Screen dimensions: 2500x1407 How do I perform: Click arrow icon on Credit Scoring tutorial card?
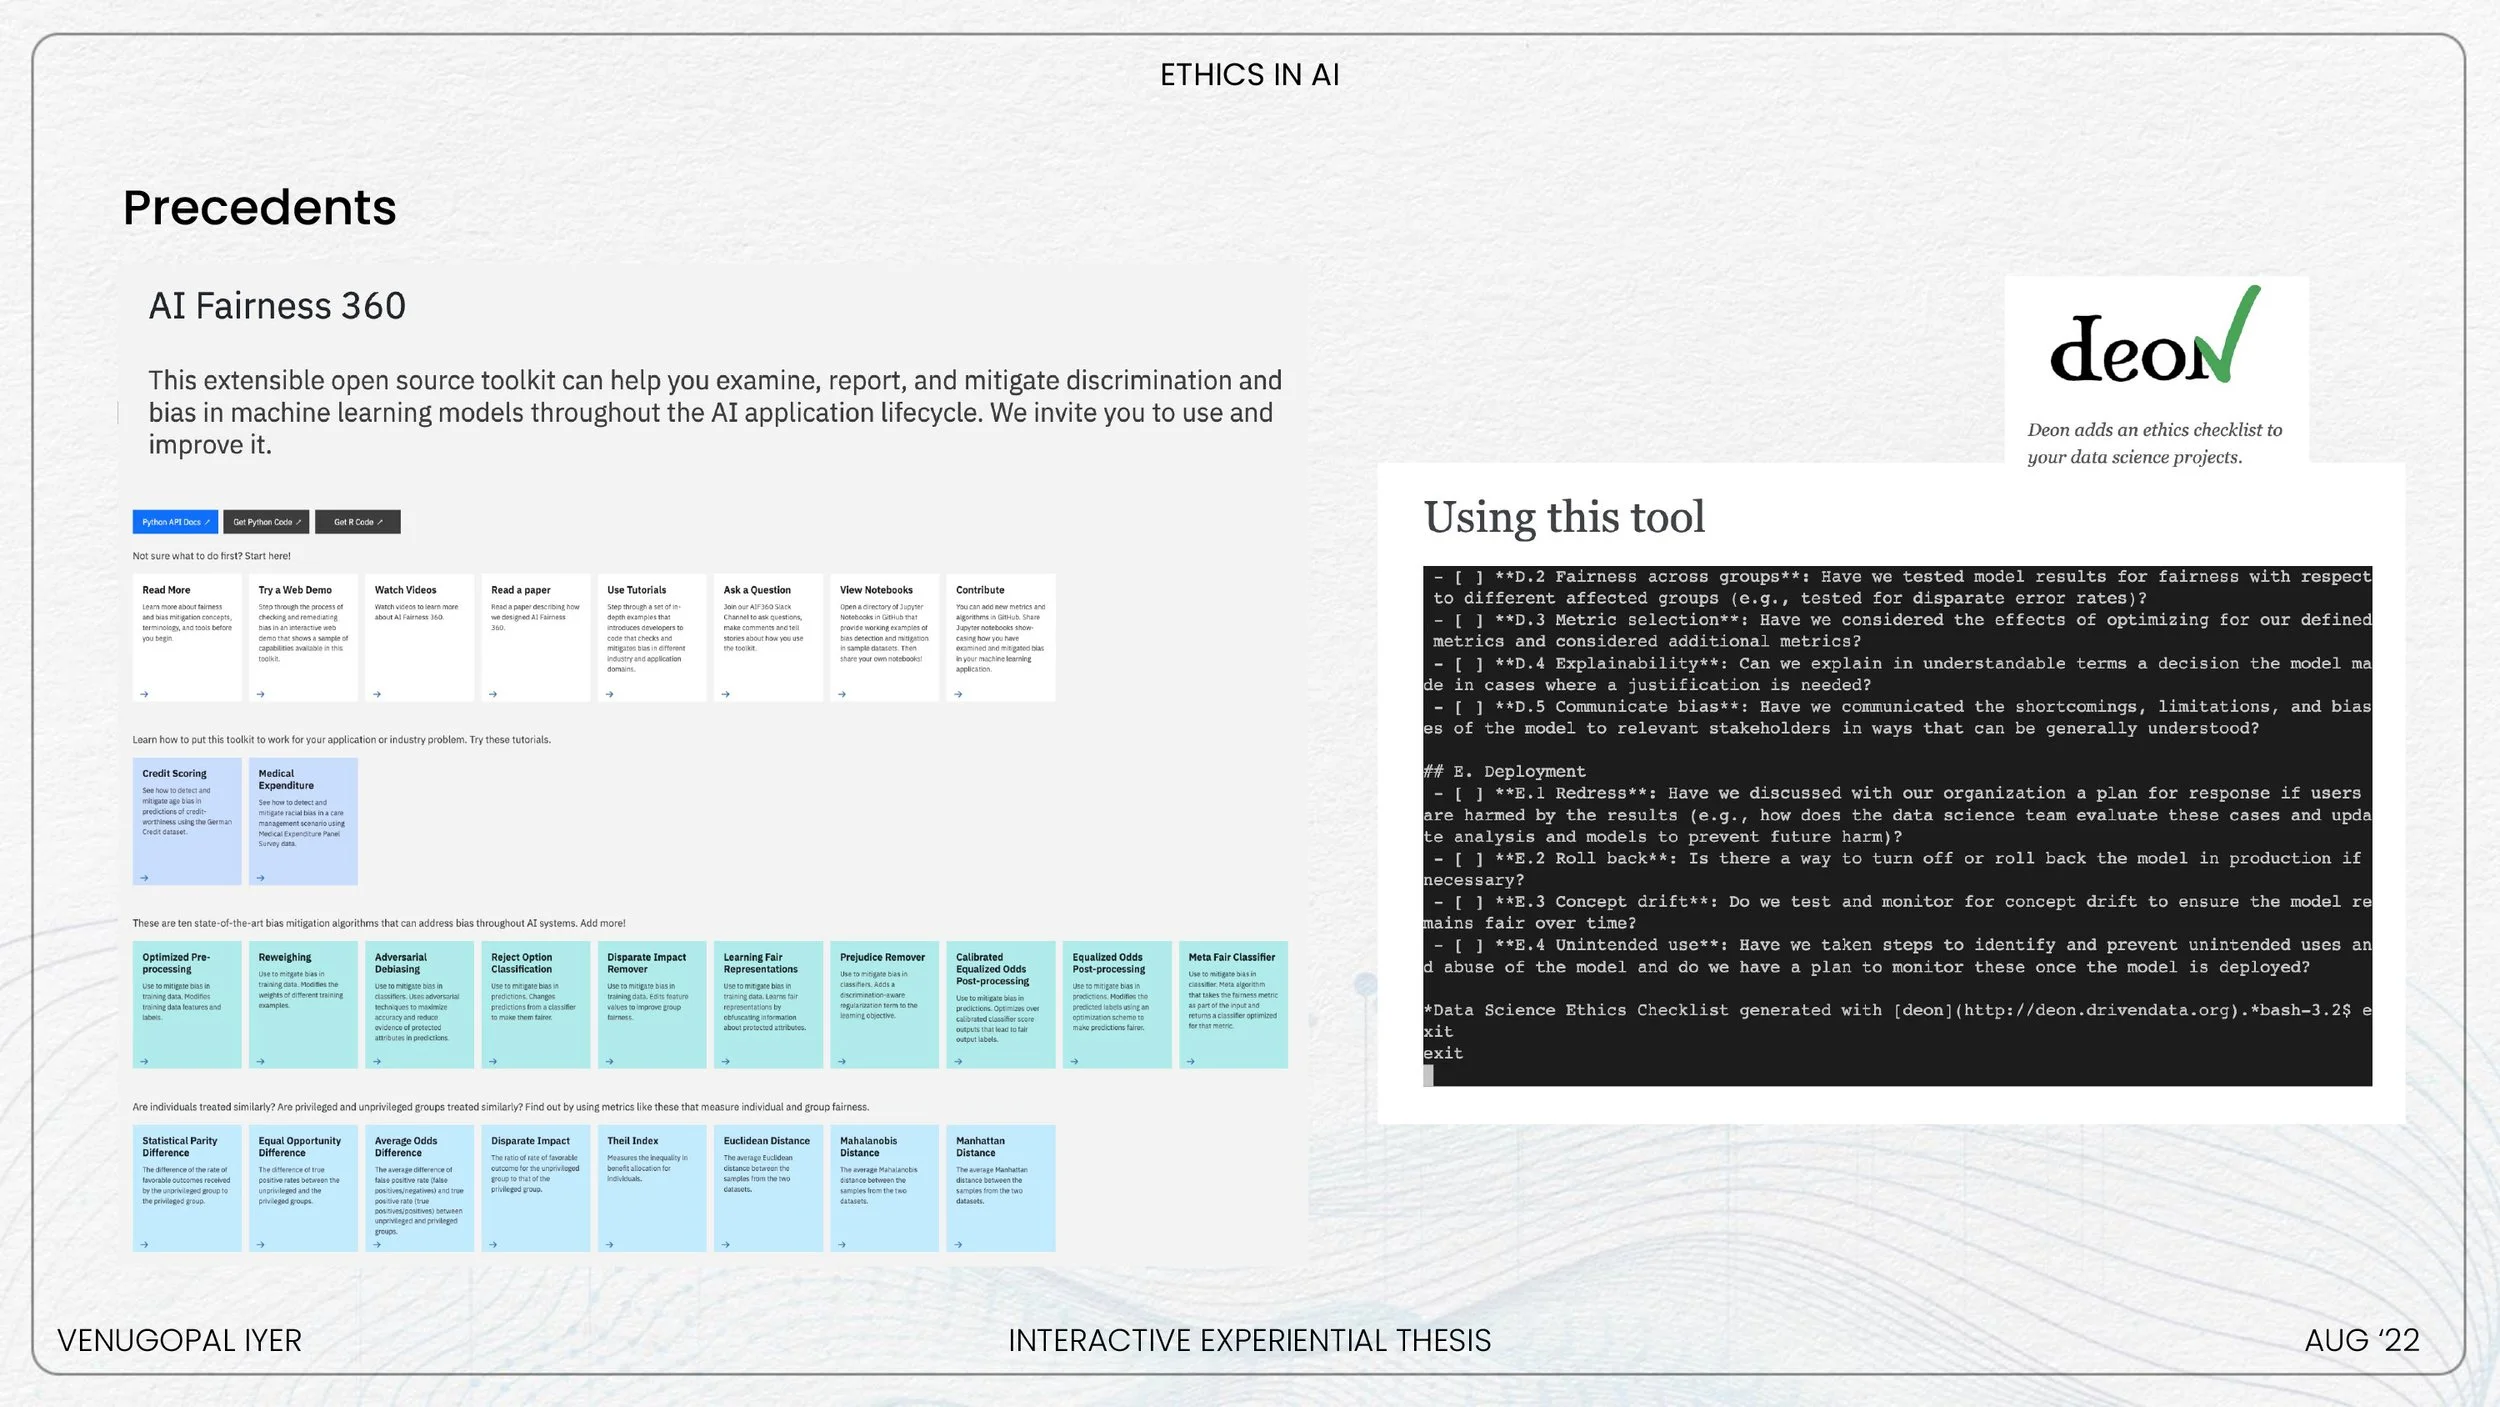pos(144,878)
